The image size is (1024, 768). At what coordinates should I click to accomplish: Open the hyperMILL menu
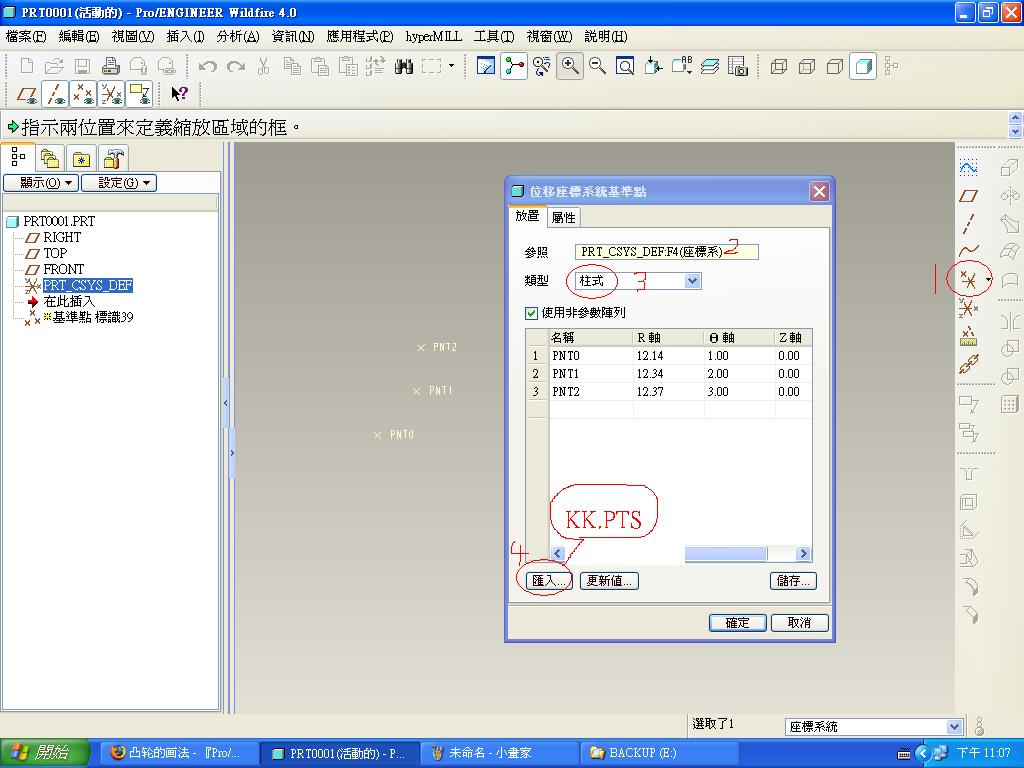[x=433, y=37]
